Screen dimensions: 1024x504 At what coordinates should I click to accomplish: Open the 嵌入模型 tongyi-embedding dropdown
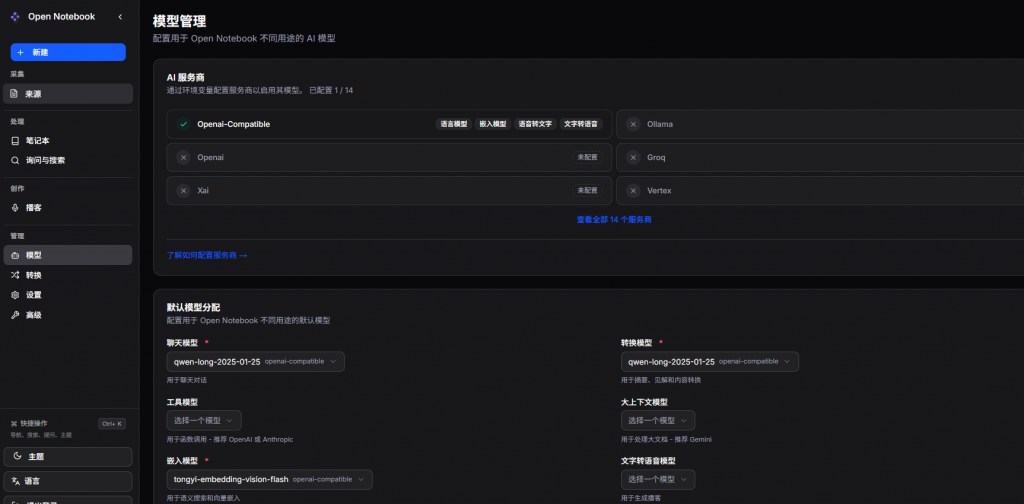coord(270,480)
